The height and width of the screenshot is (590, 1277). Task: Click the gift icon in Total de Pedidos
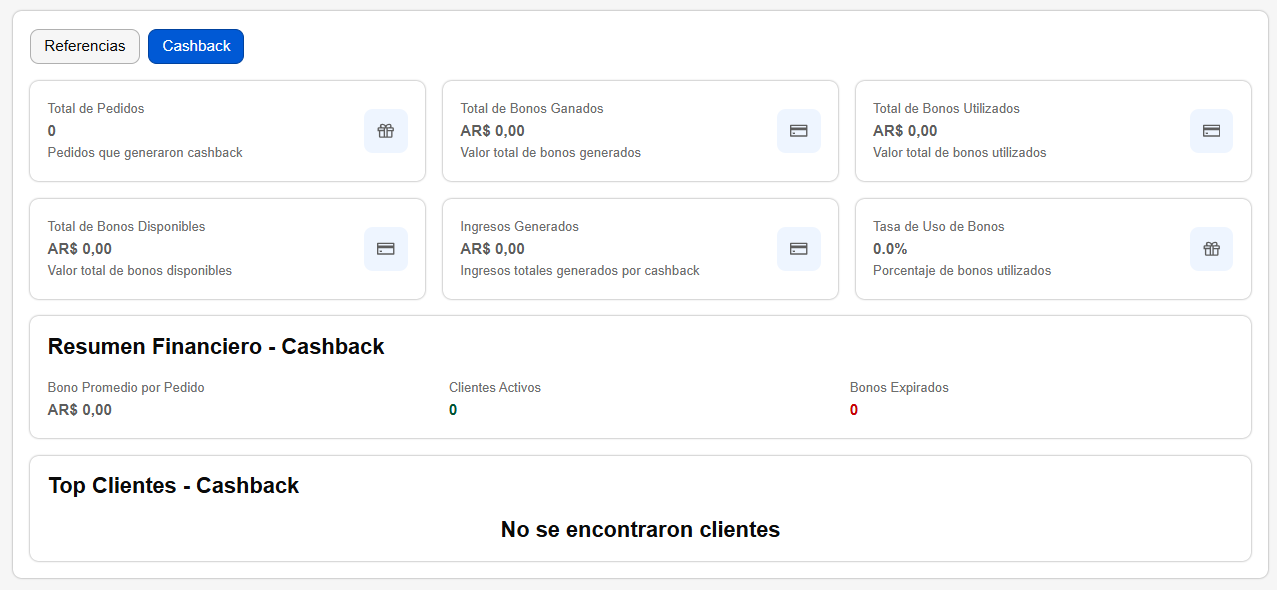(386, 131)
